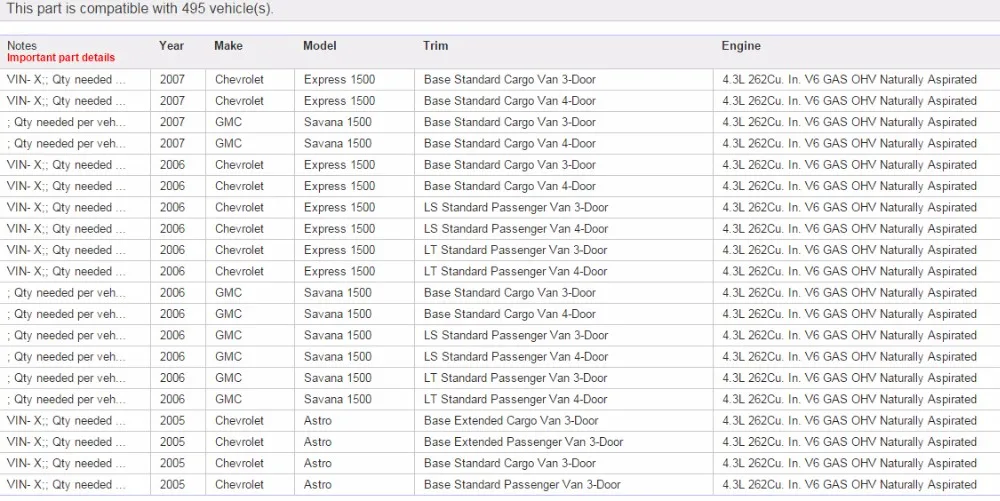Viewport: 1000px width, 501px height.
Task: Click engine cell for 2007 Chevrolet Express 3-Door
Action: (849, 80)
